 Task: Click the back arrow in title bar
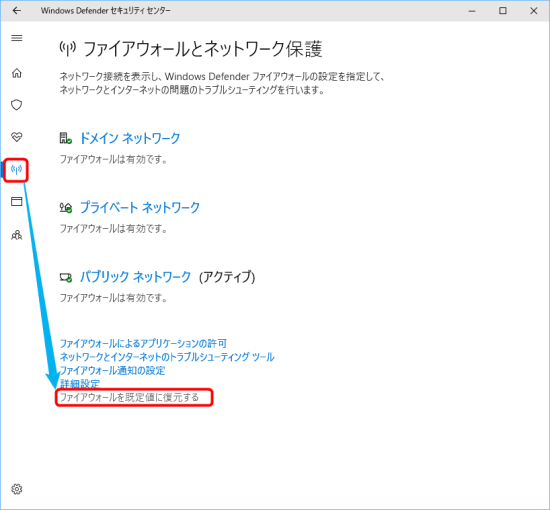point(16,11)
